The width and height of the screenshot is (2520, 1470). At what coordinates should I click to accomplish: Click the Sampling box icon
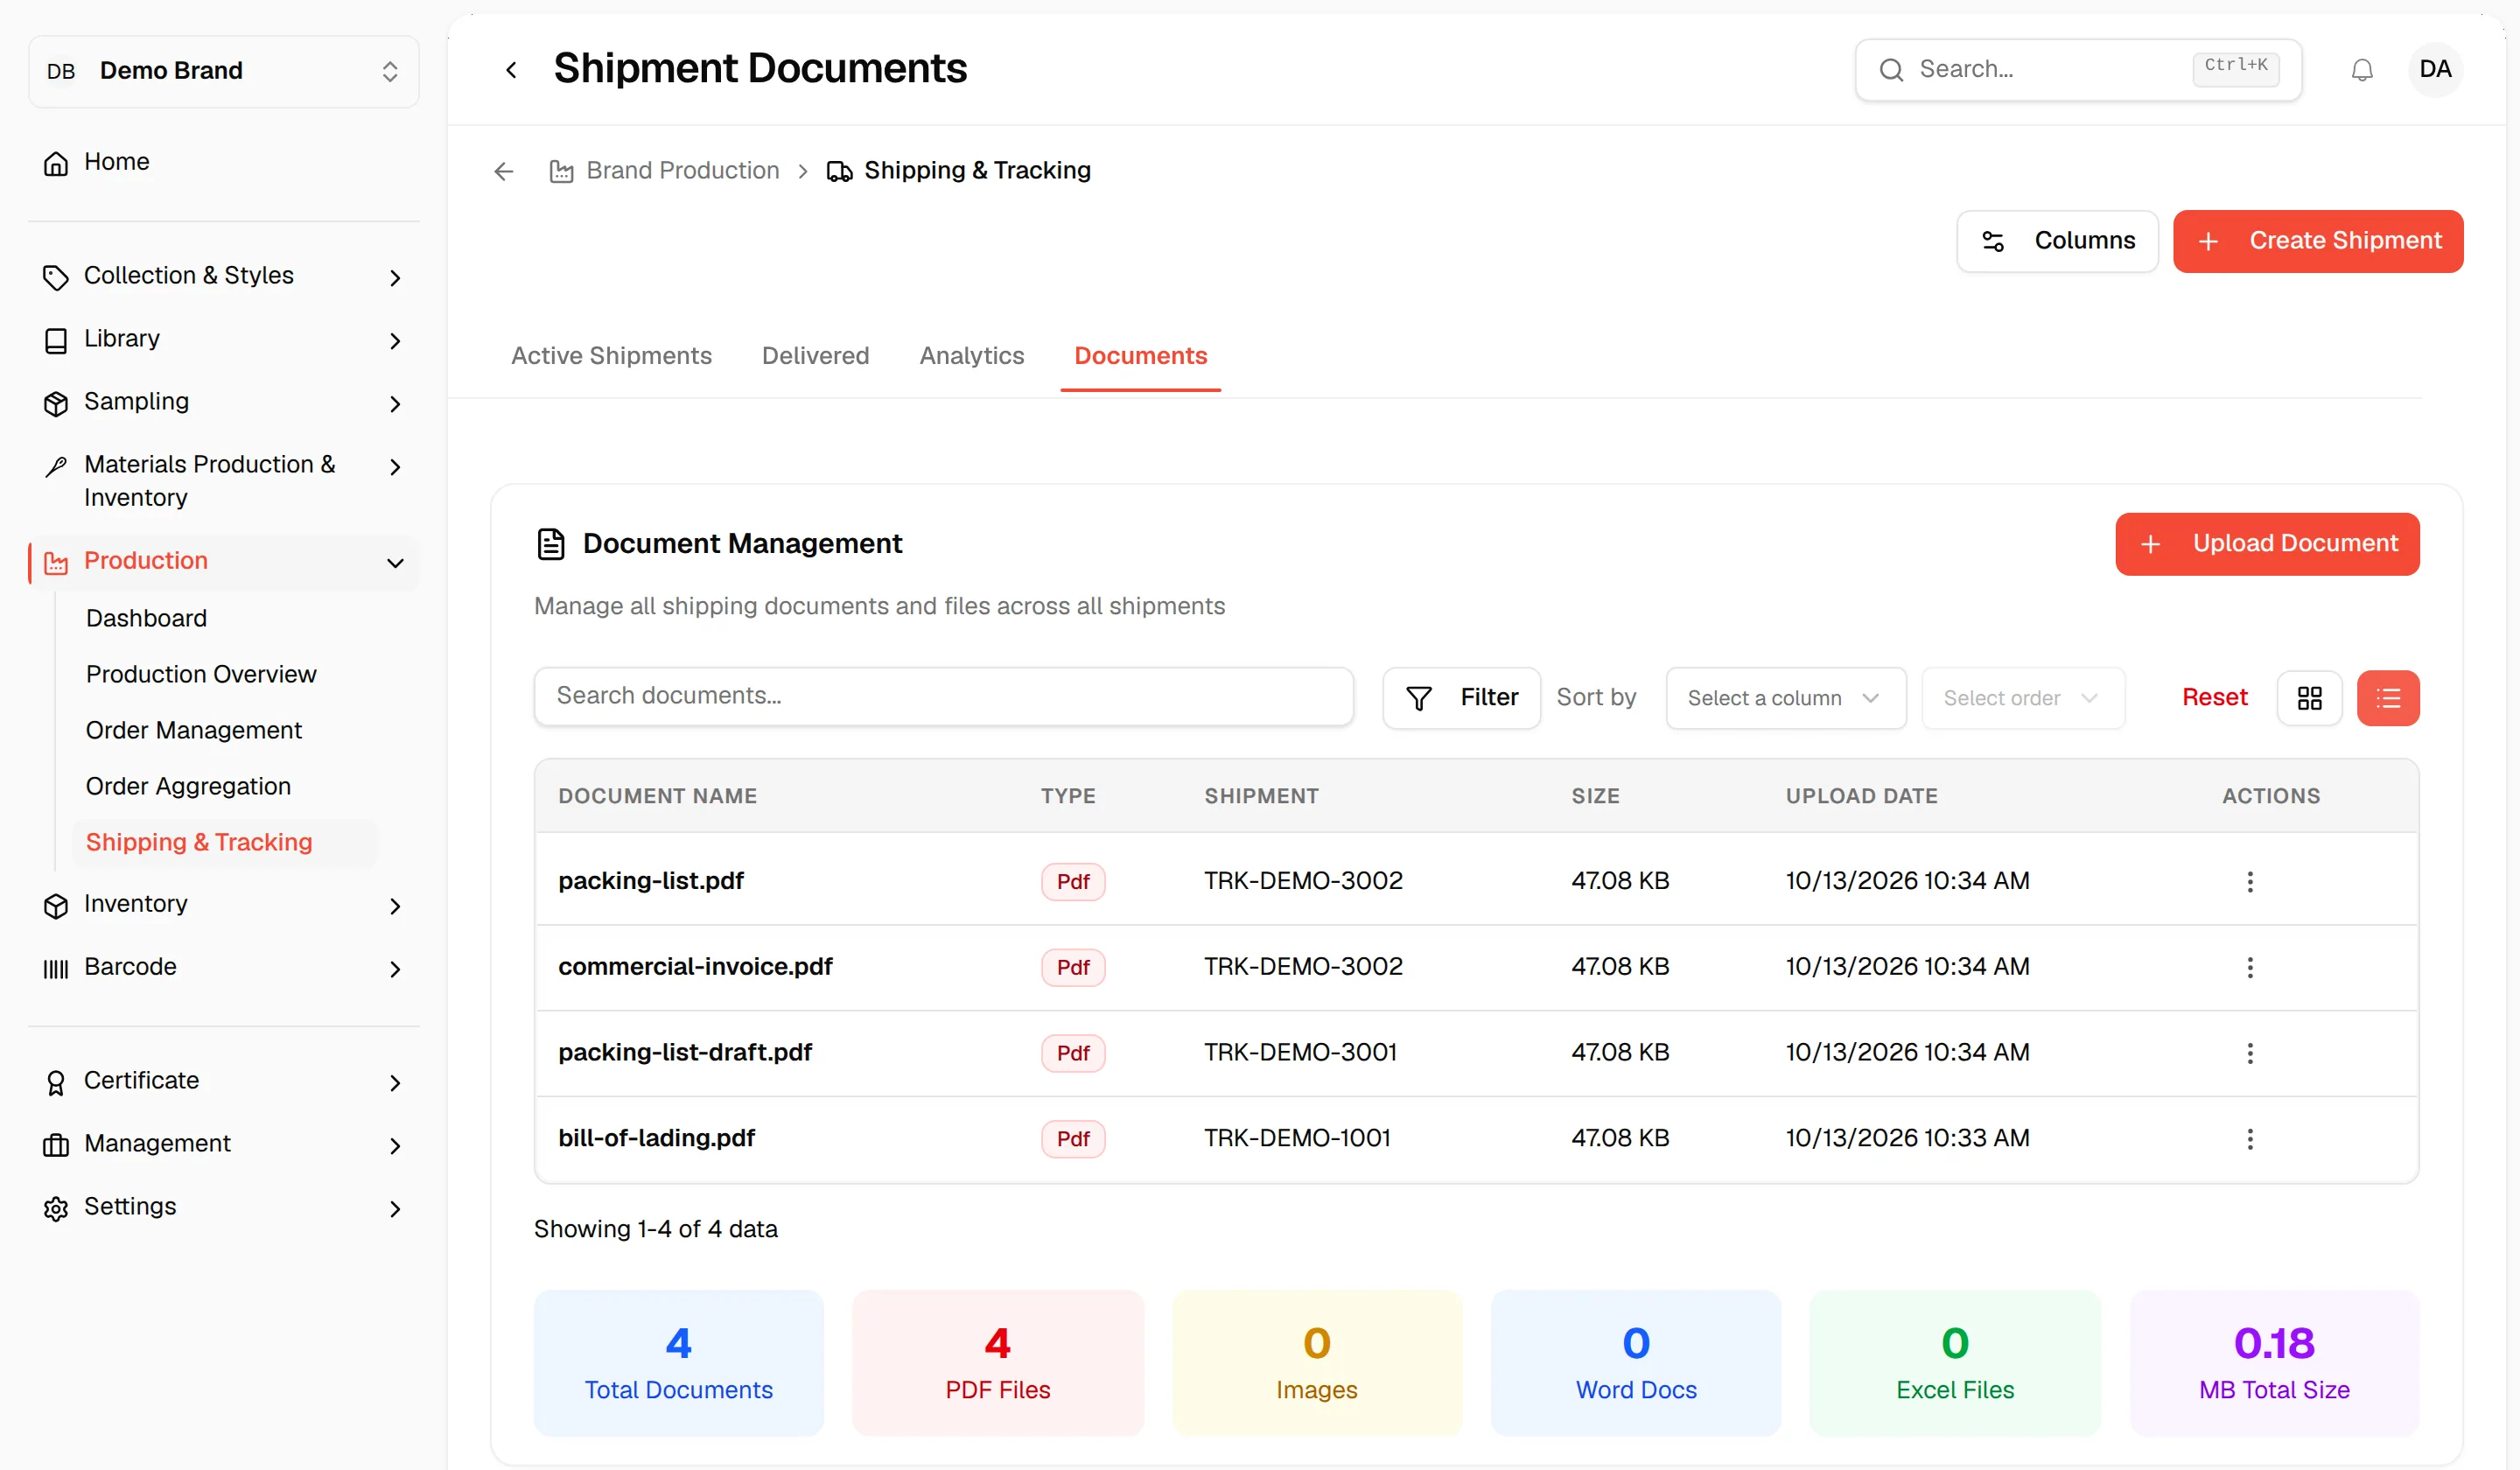click(56, 404)
